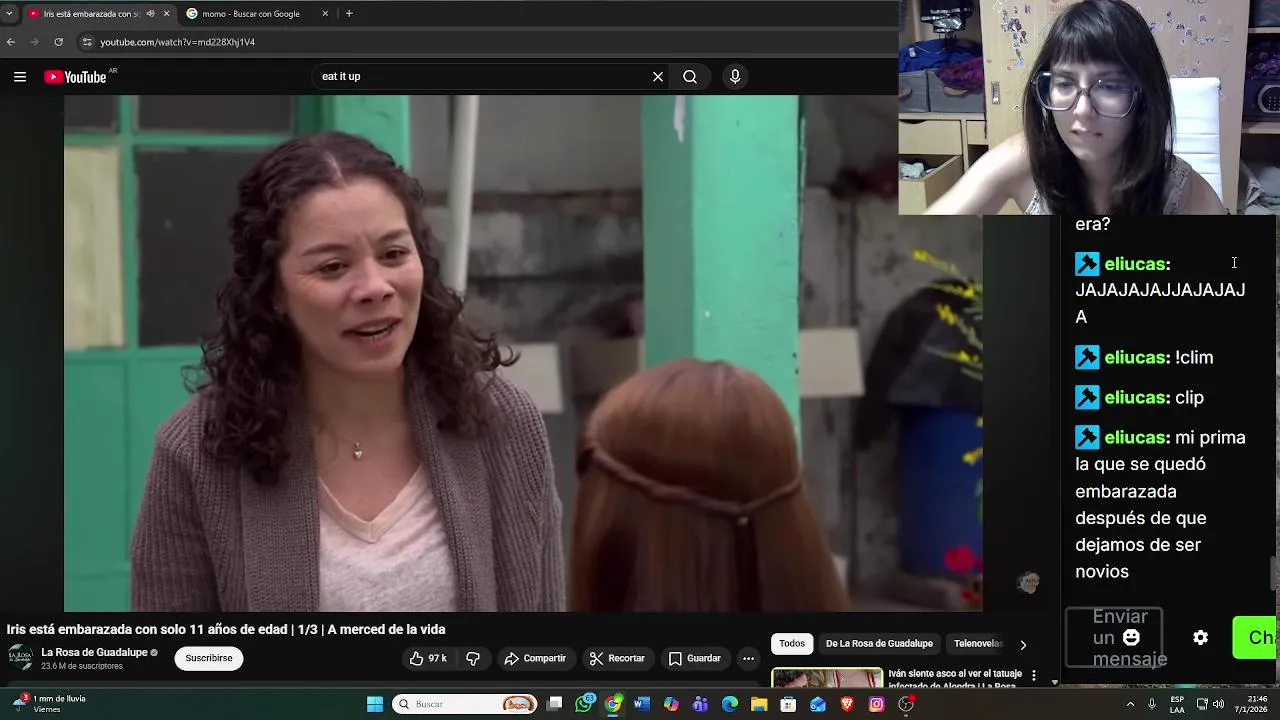
Task: Open Google Chrome in the taskbar
Action: coord(613,704)
